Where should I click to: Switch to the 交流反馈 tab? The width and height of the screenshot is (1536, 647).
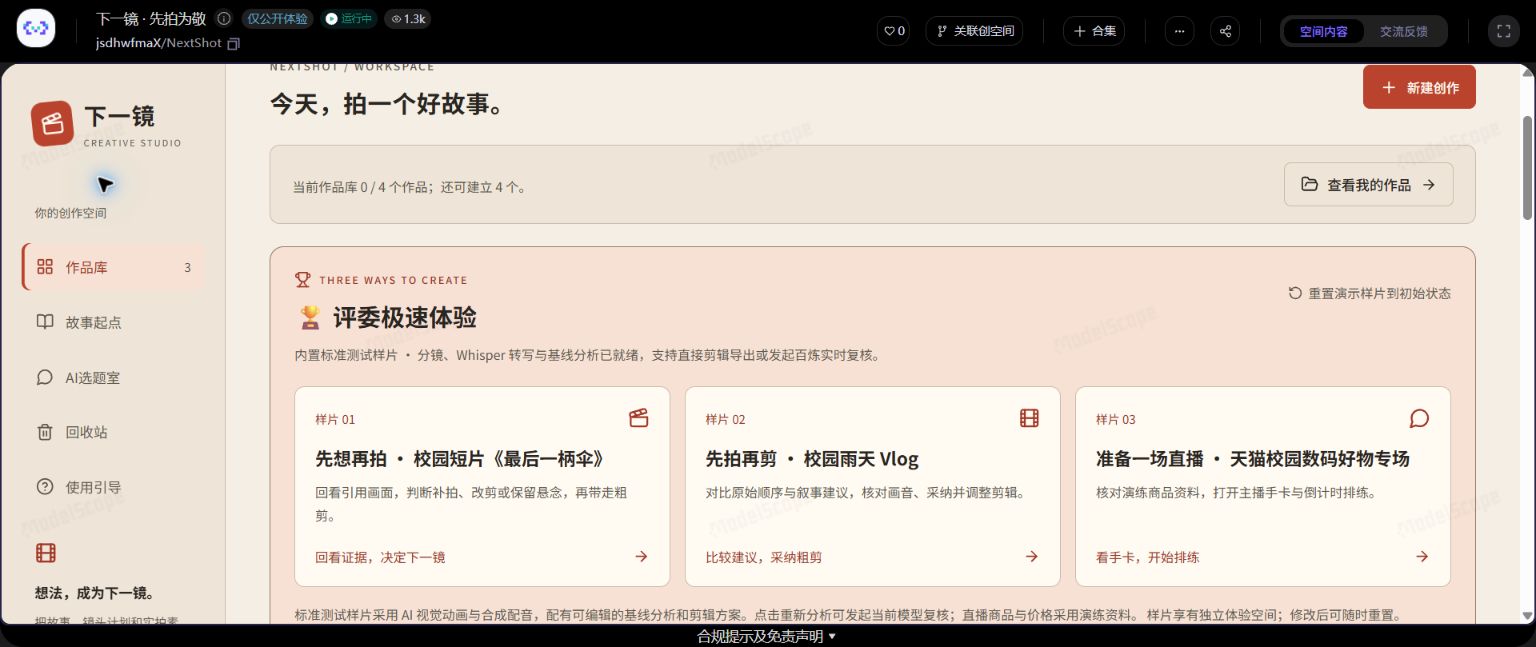(x=1404, y=31)
